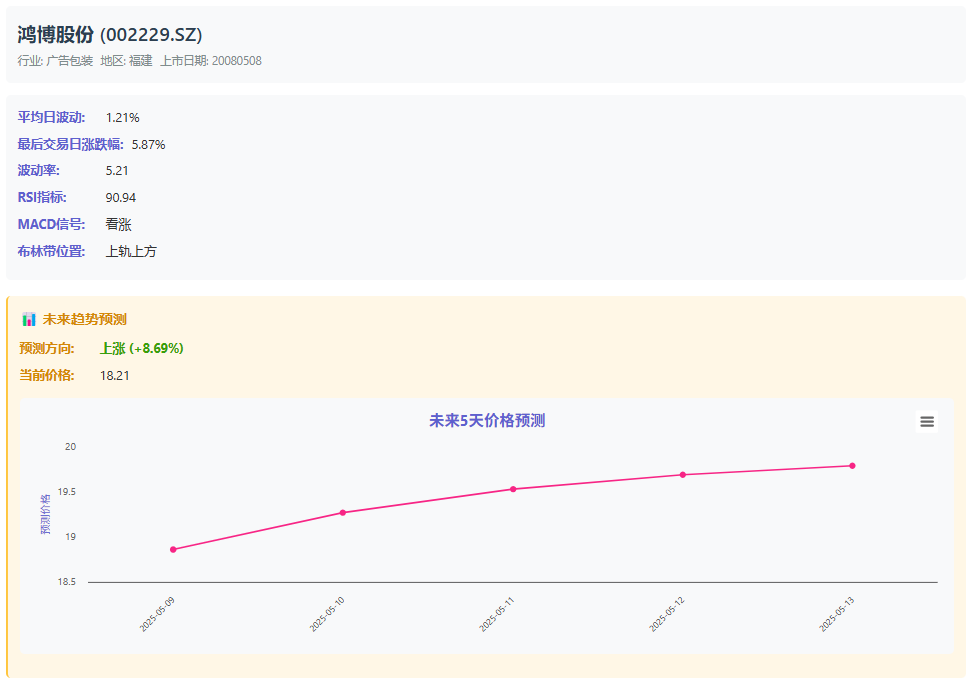Open the chart hamburger menu
The image size is (974, 686).
(927, 422)
